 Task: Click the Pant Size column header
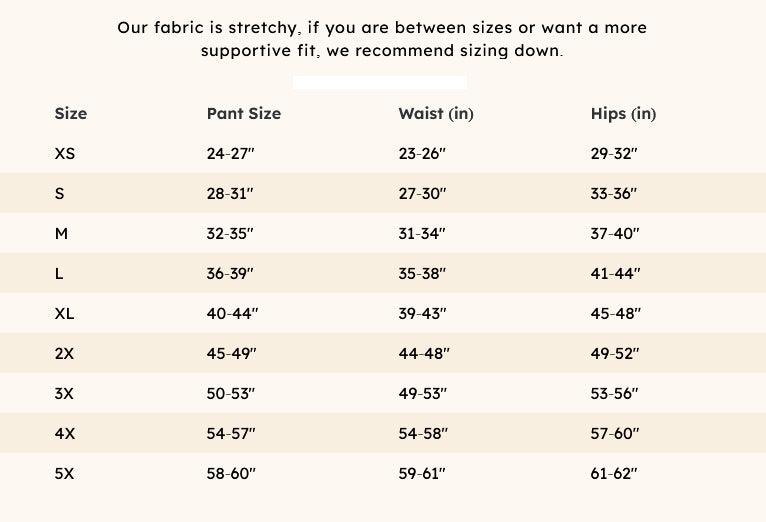click(243, 114)
